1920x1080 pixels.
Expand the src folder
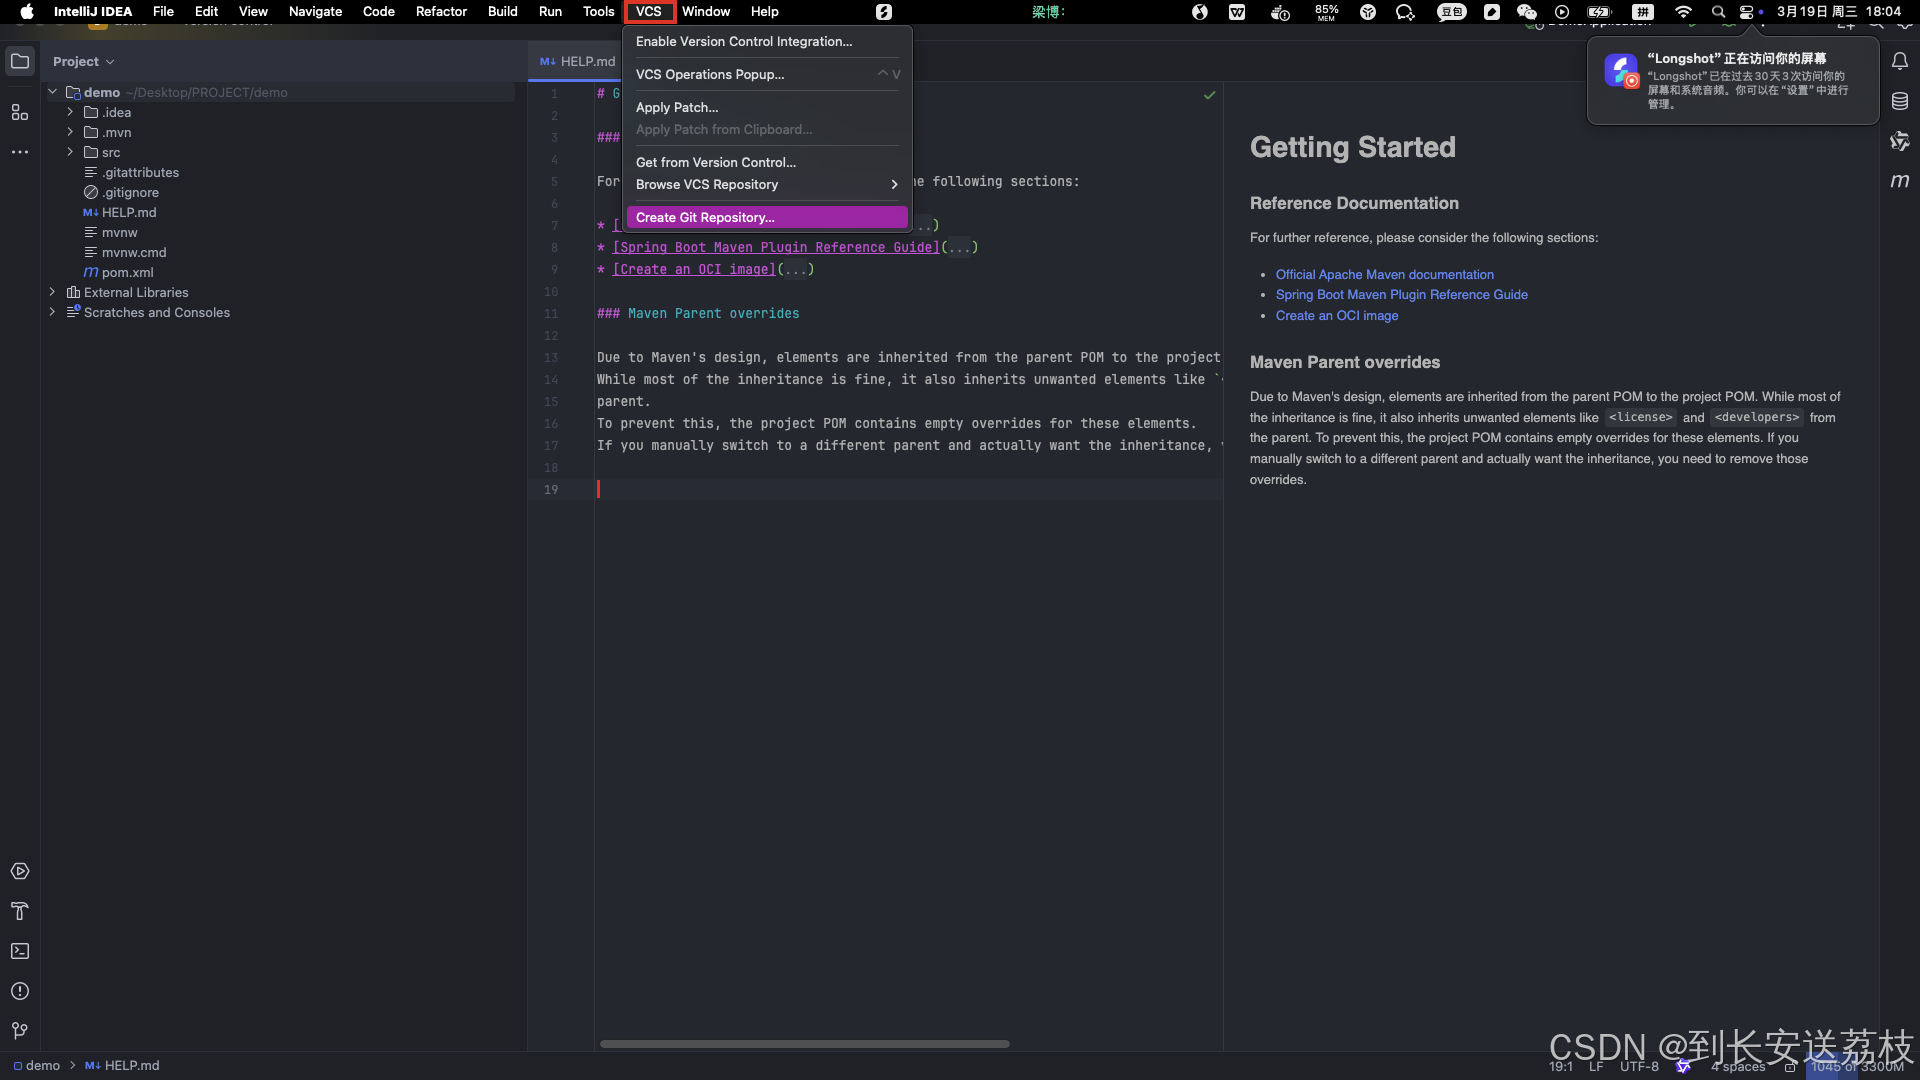tap(69, 152)
